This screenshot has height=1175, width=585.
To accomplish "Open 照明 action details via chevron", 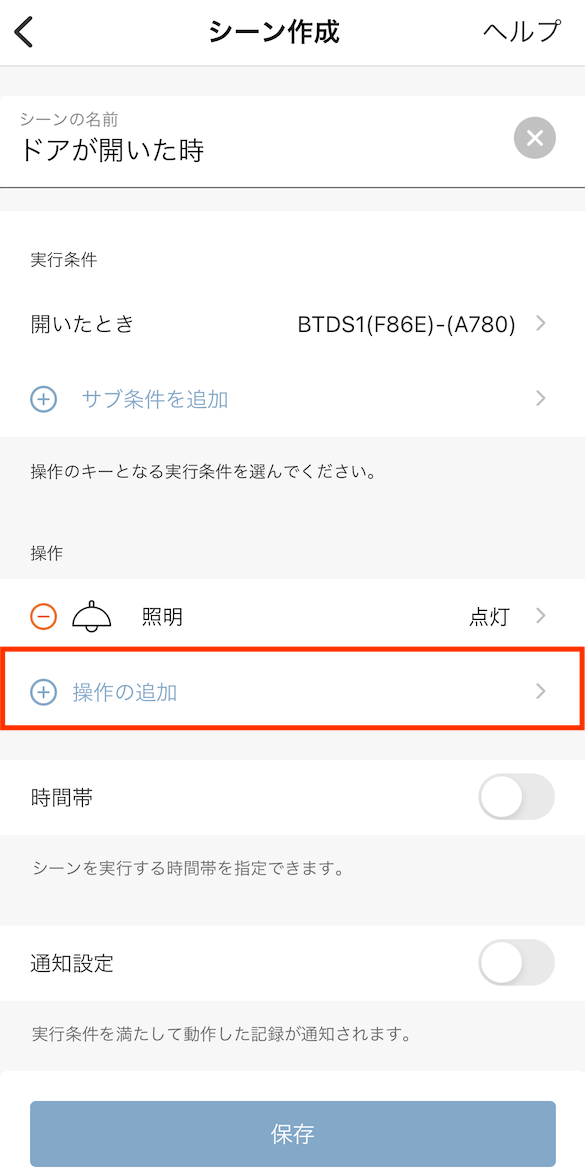I will 541,616.
